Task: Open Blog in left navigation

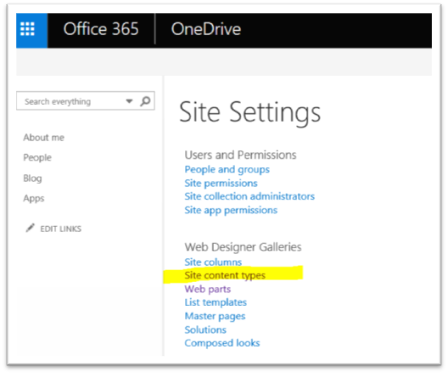Action: click(x=32, y=178)
